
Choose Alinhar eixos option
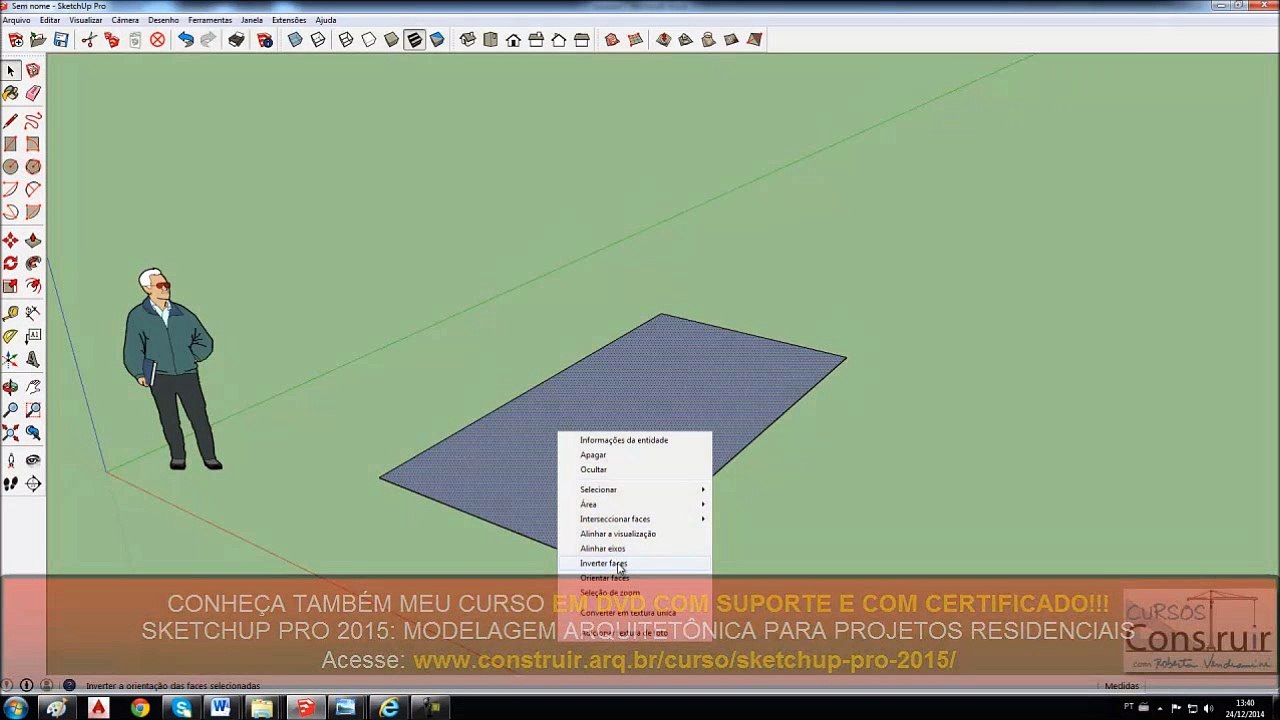(x=634, y=549)
